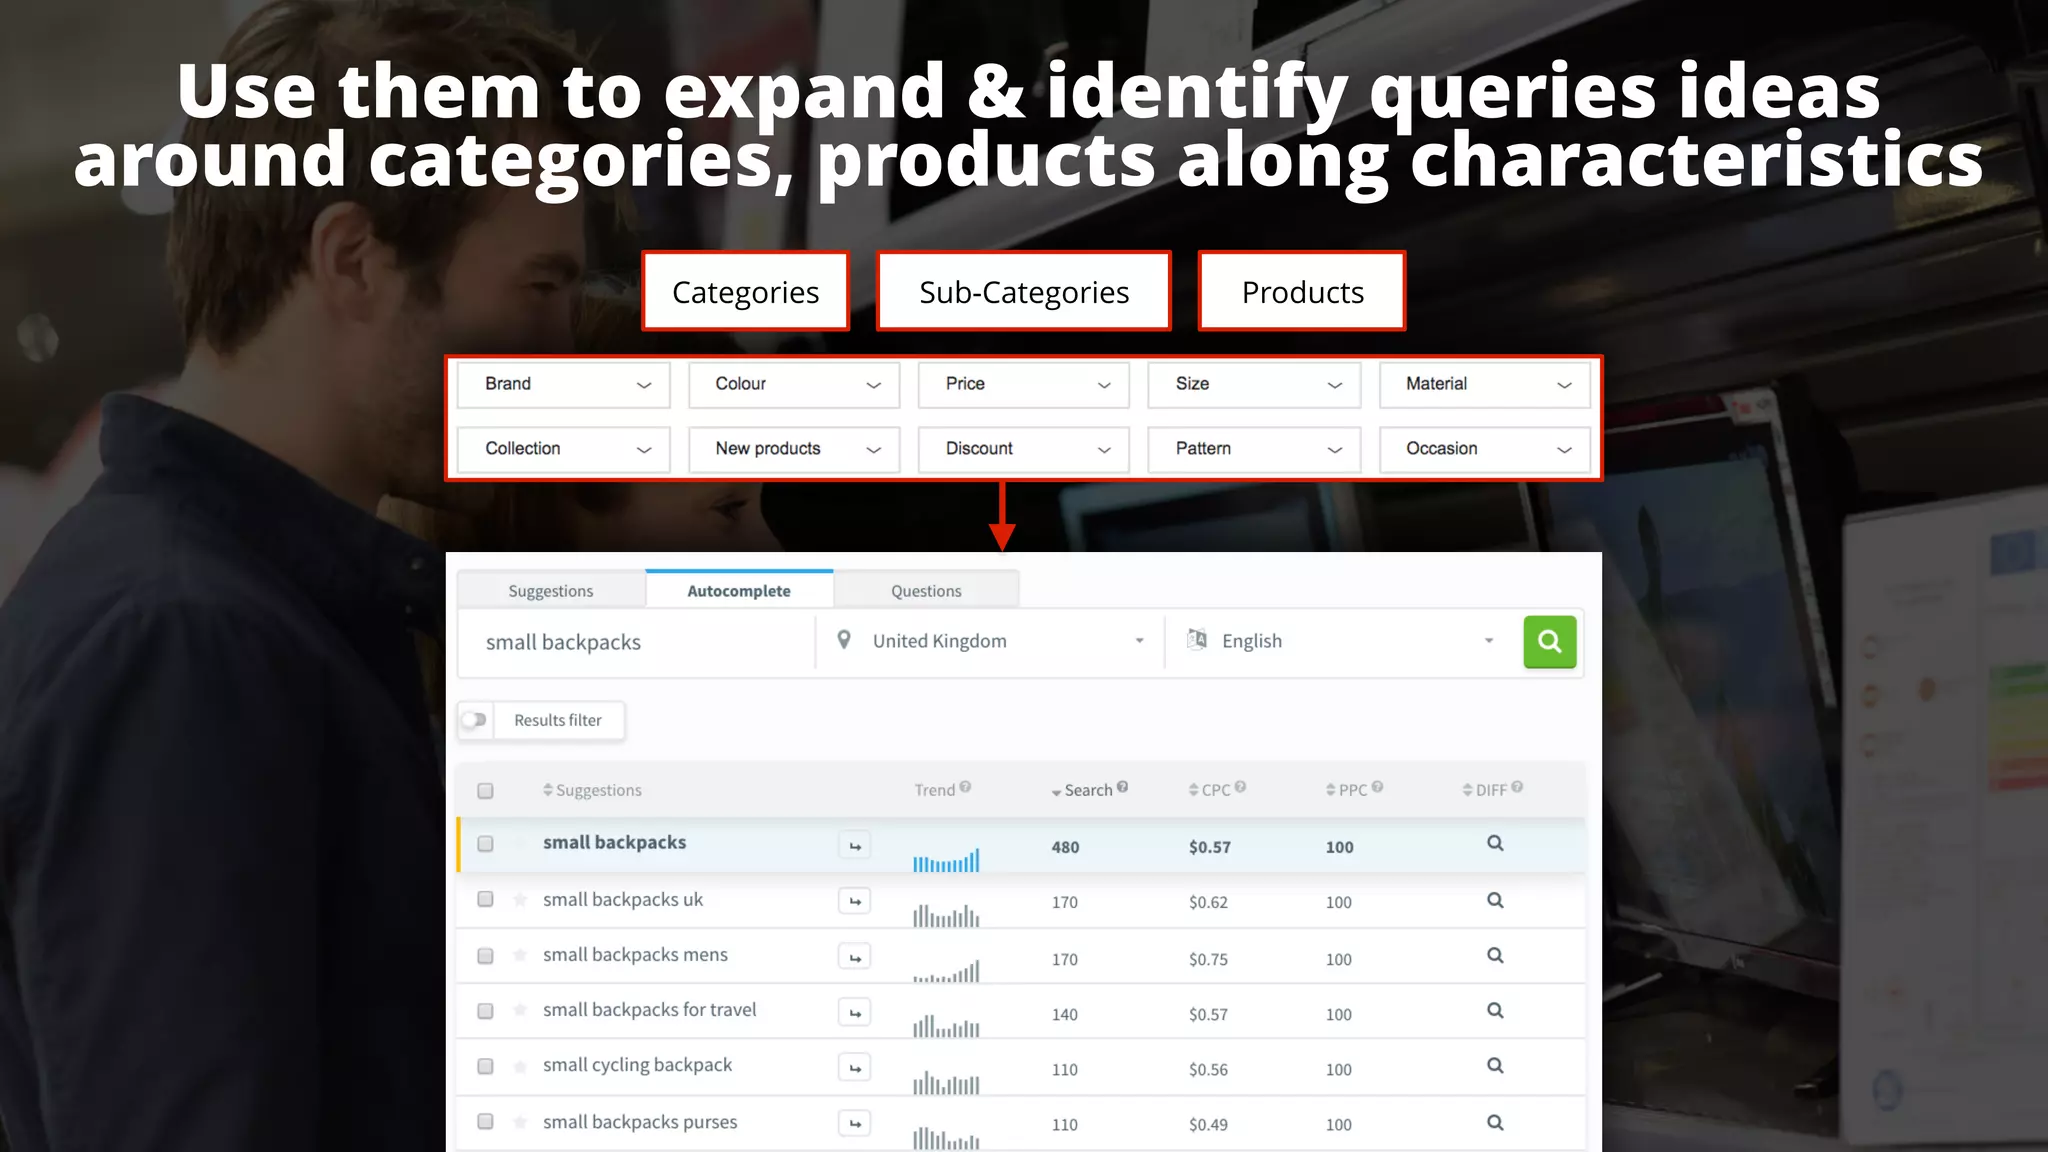Star the small backpacks mens suggestion
The image size is (2048, 1152).
(520, 955)
